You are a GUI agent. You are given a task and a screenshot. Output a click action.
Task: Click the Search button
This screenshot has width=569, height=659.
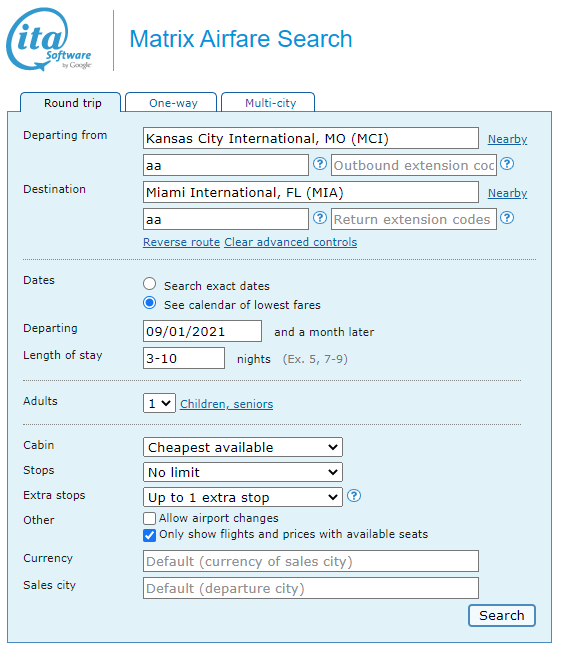pos(502,615)
